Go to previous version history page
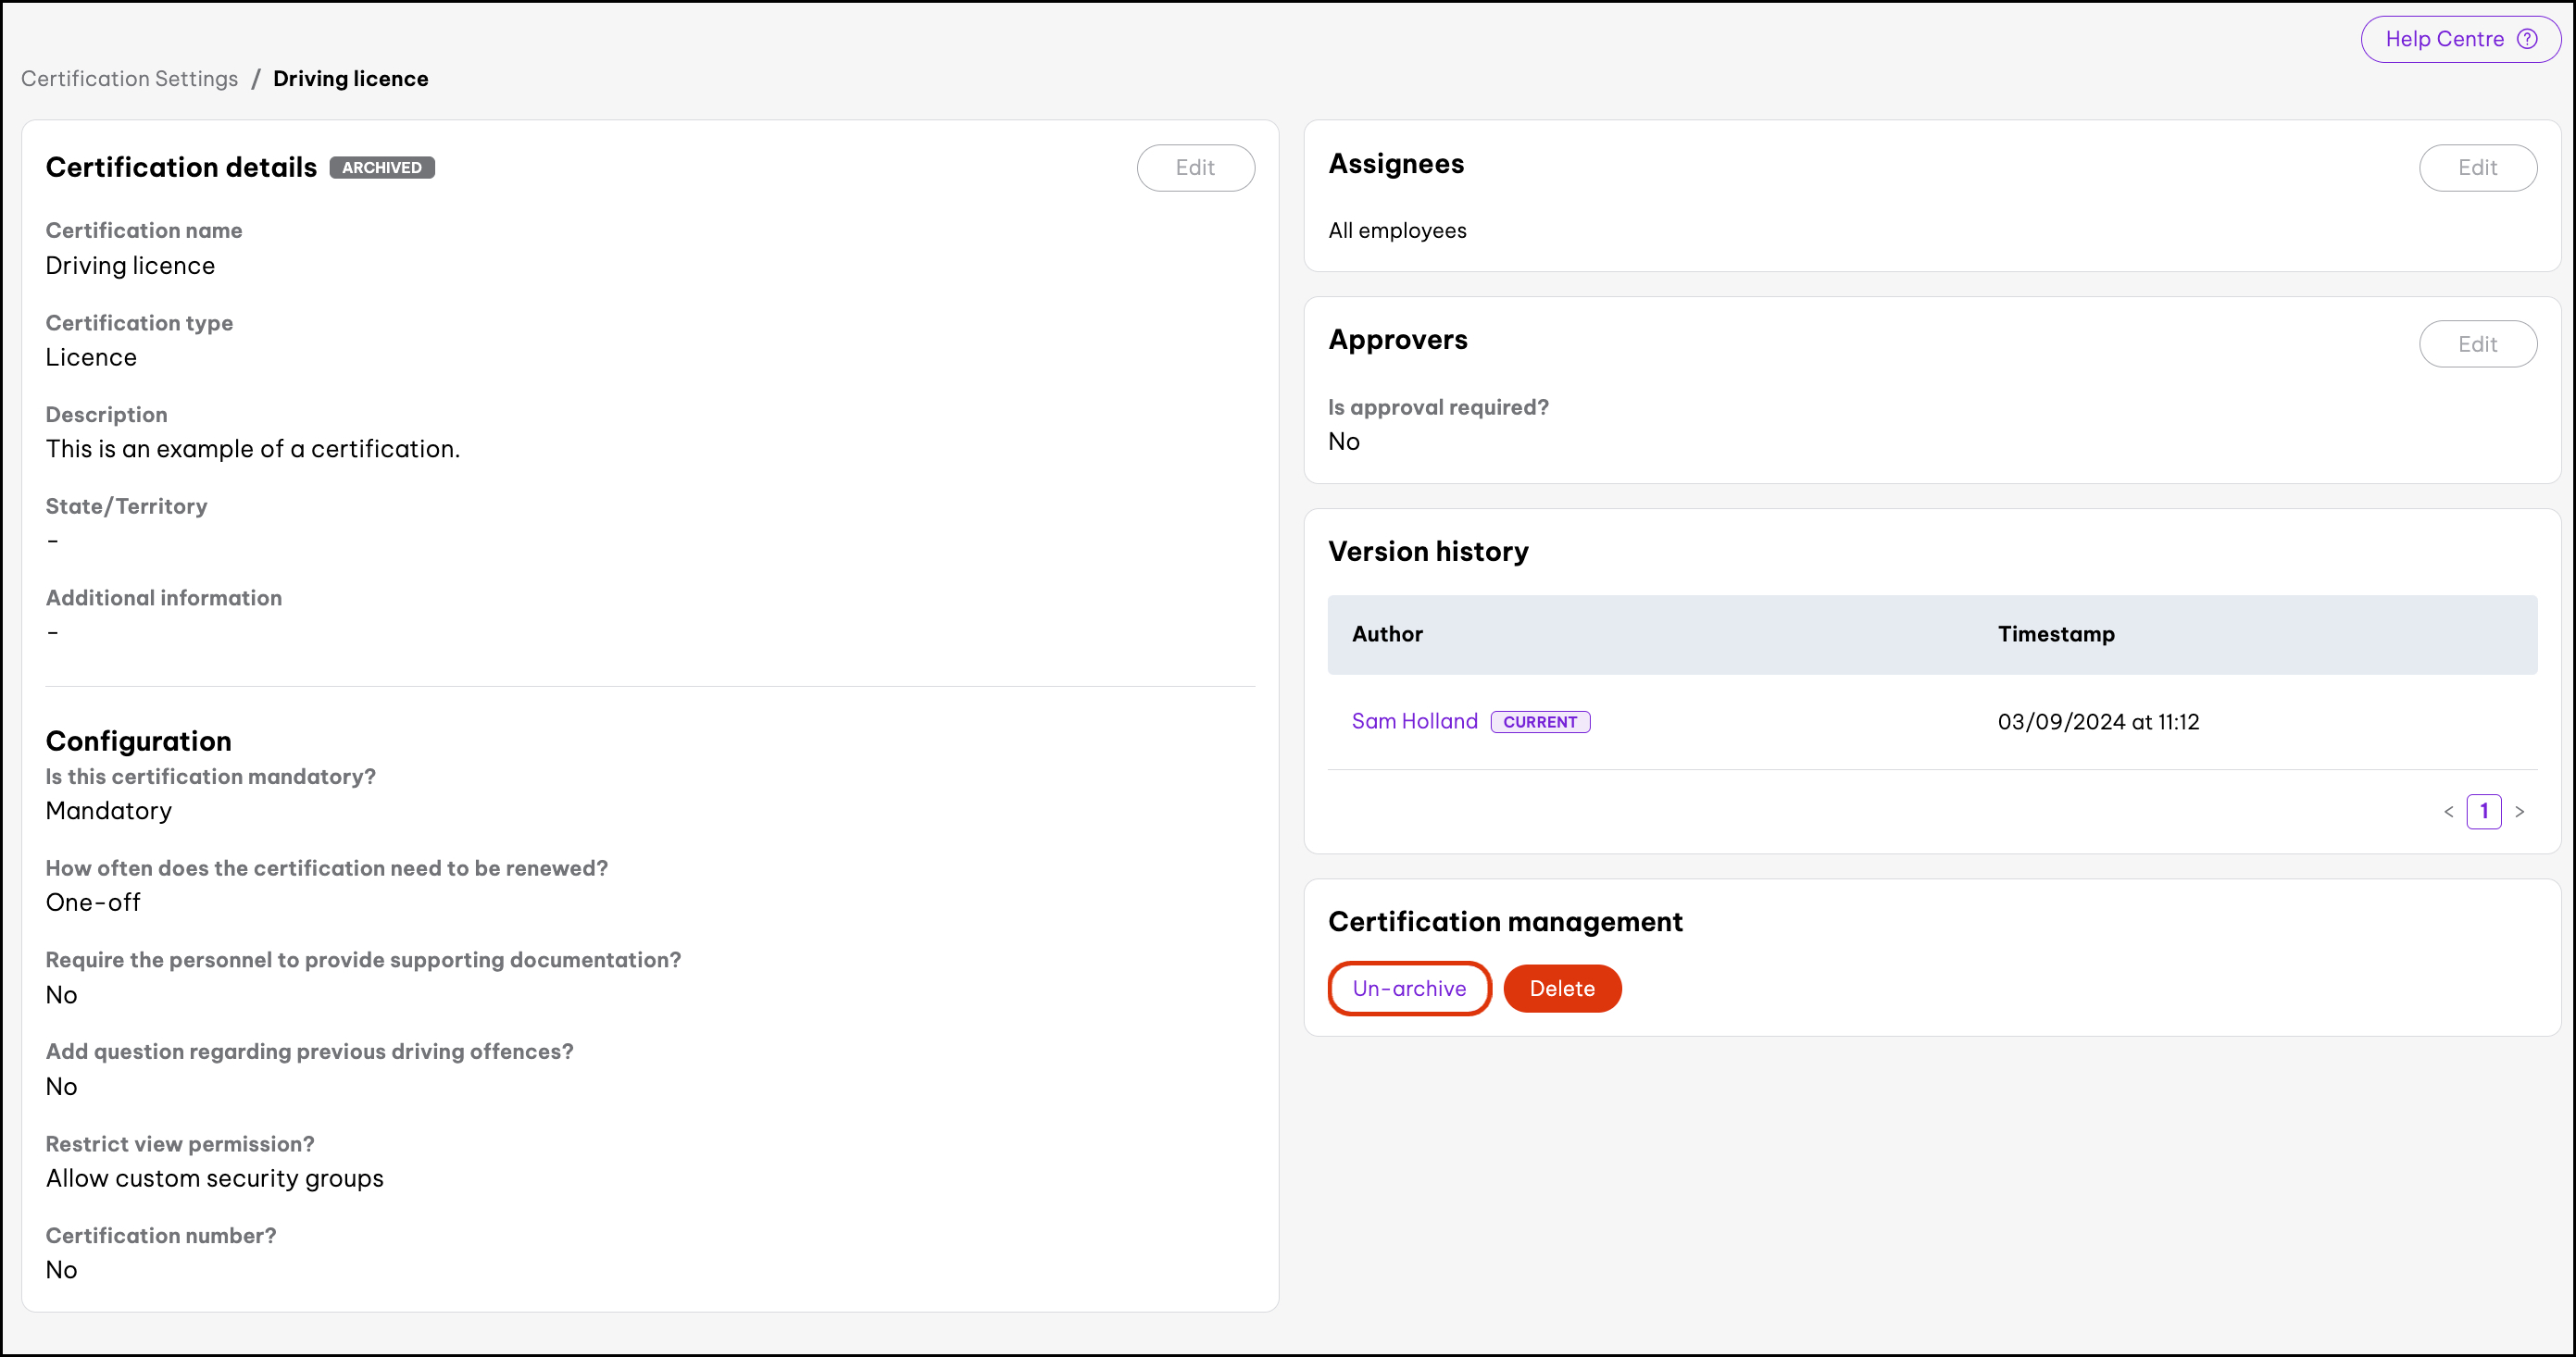This screenshot has width=2576, height=1357. pos(2448,812)
